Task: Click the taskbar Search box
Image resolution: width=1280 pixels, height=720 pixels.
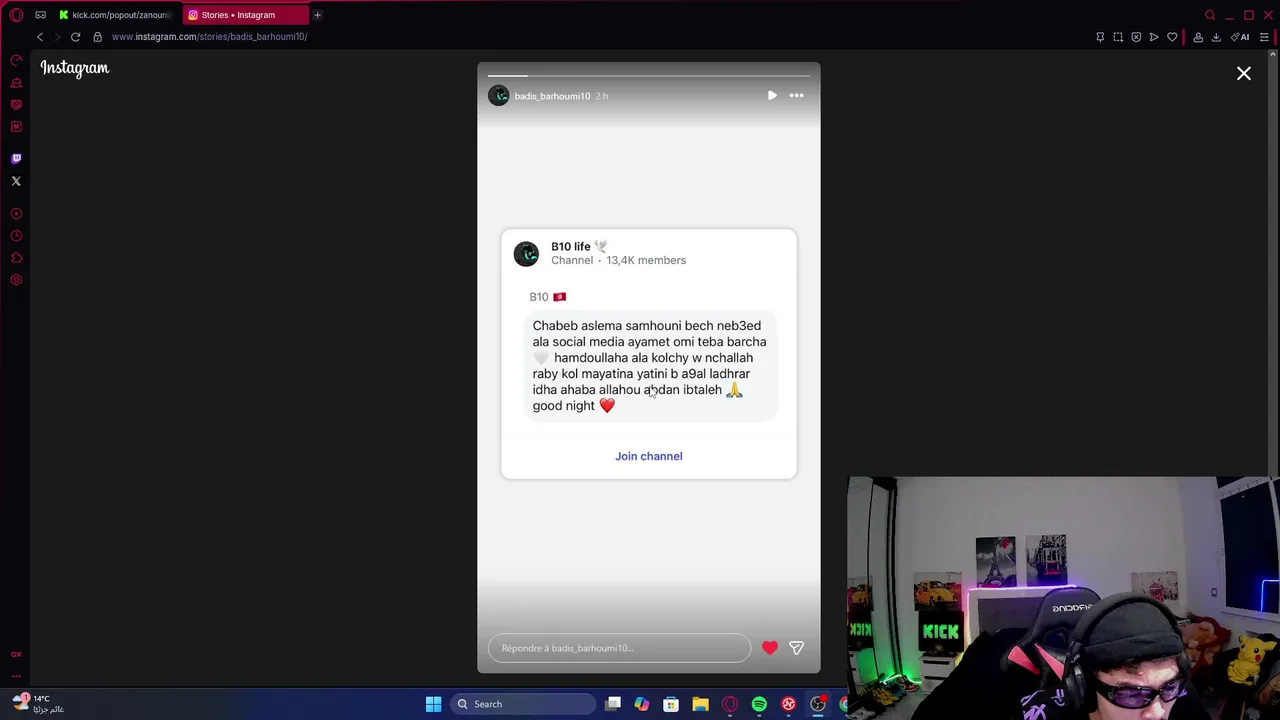Action: [x=523, y=704]
